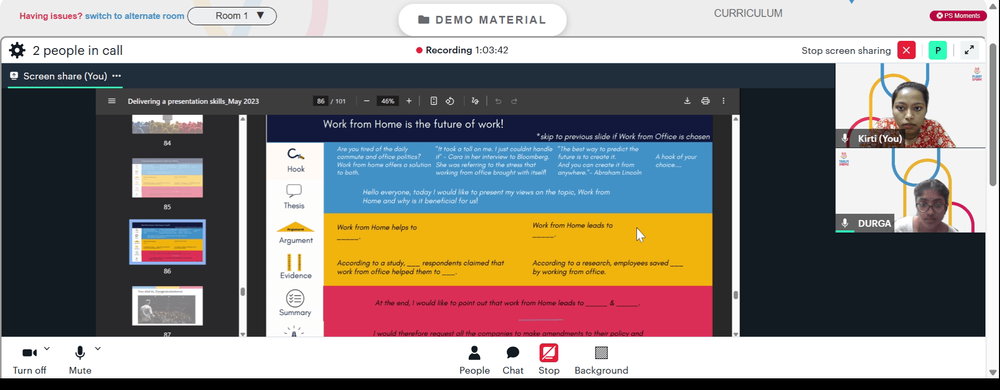Viewport: 1000px width, 390px height.
Task: Click the Recording 1:03:42 indicator
Action: tap(462, 50)
